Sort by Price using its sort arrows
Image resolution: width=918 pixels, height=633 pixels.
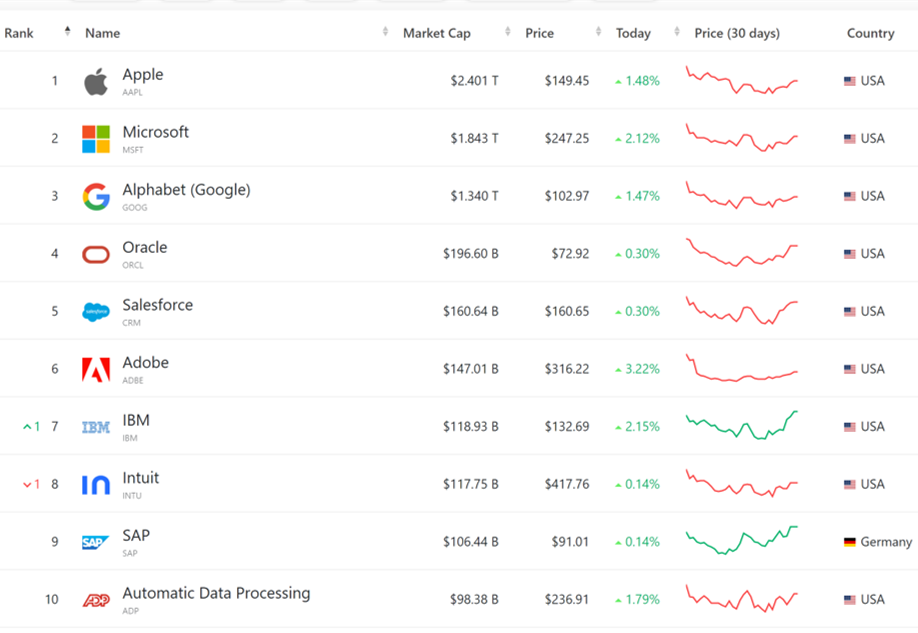click(x=598, y=31)
